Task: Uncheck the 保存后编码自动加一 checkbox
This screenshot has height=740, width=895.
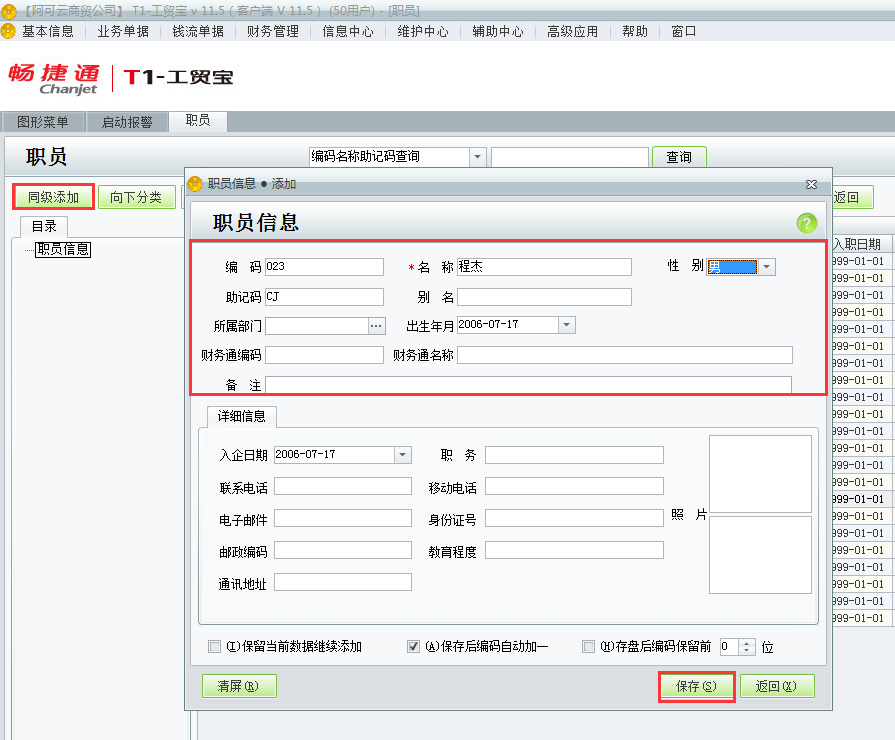Action: click(413, 646)
